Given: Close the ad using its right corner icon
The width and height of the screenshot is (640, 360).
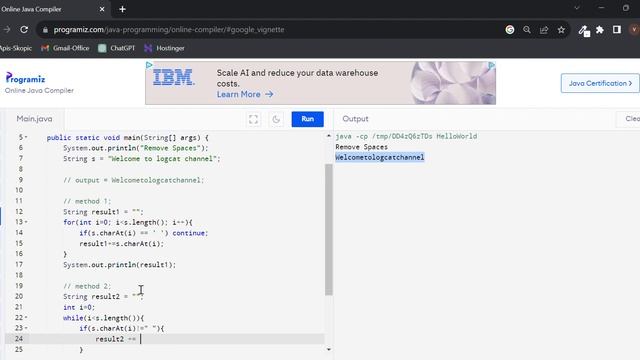Looking at the screenshot, I should click(x=492, y=65).
